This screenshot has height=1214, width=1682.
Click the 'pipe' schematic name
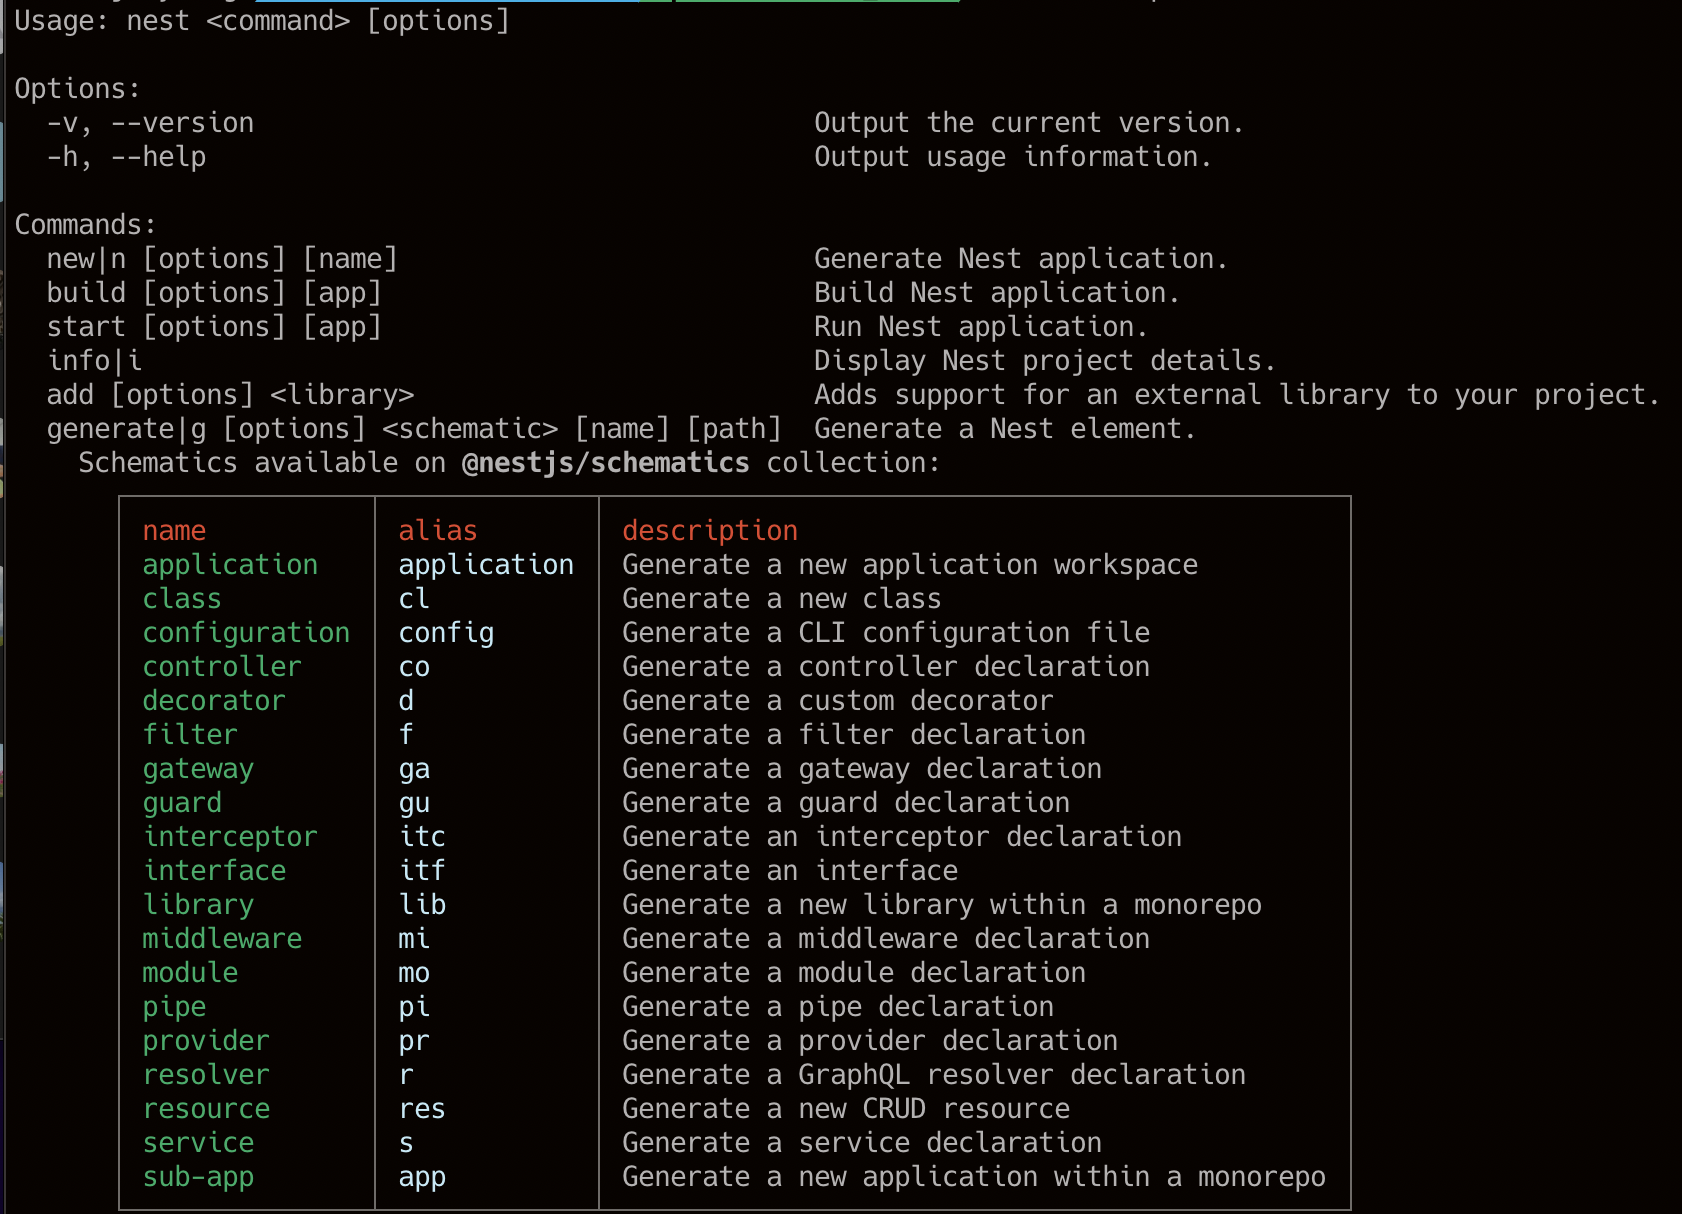[x=174, y=1007]
